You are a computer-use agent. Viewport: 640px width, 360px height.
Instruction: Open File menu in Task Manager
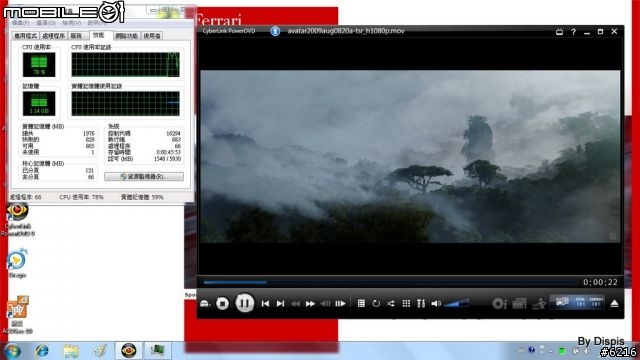pos(20,23)
